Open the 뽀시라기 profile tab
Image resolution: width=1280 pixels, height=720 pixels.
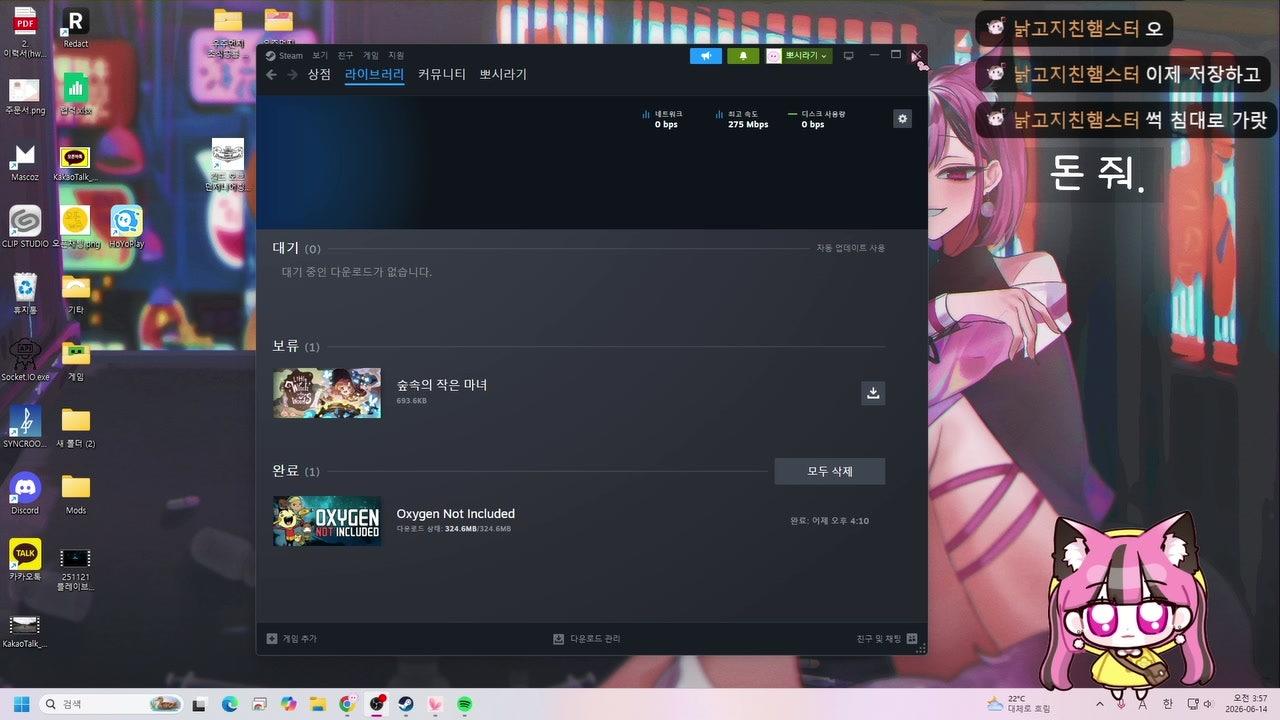click(503, 75)
